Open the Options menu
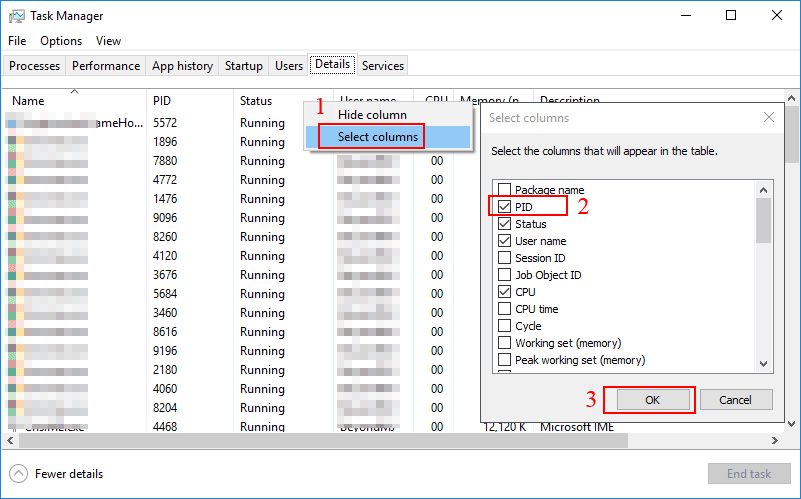 pyautogui.click(x=61, y=41)
